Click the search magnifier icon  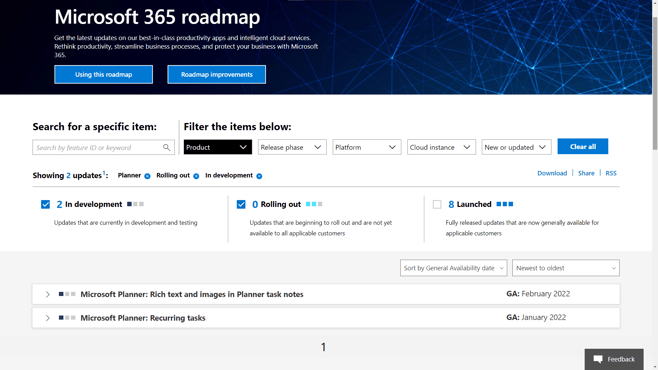click(167, 147)
